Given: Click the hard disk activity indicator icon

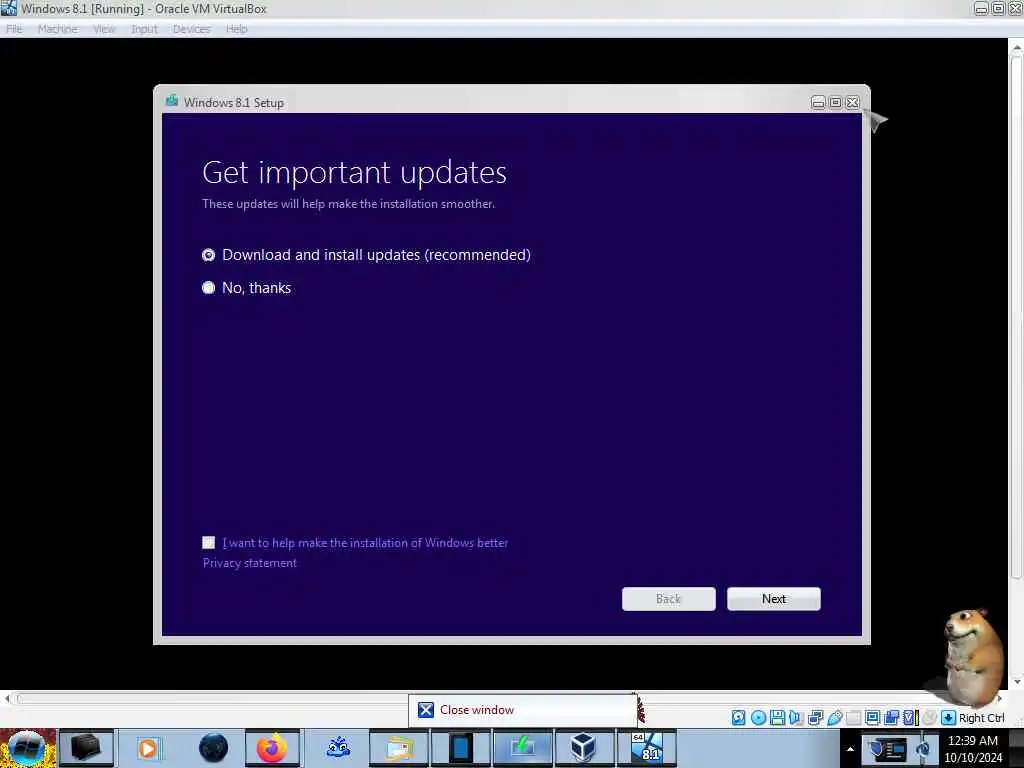Looking at the screenshot, I should coord(739,718).
